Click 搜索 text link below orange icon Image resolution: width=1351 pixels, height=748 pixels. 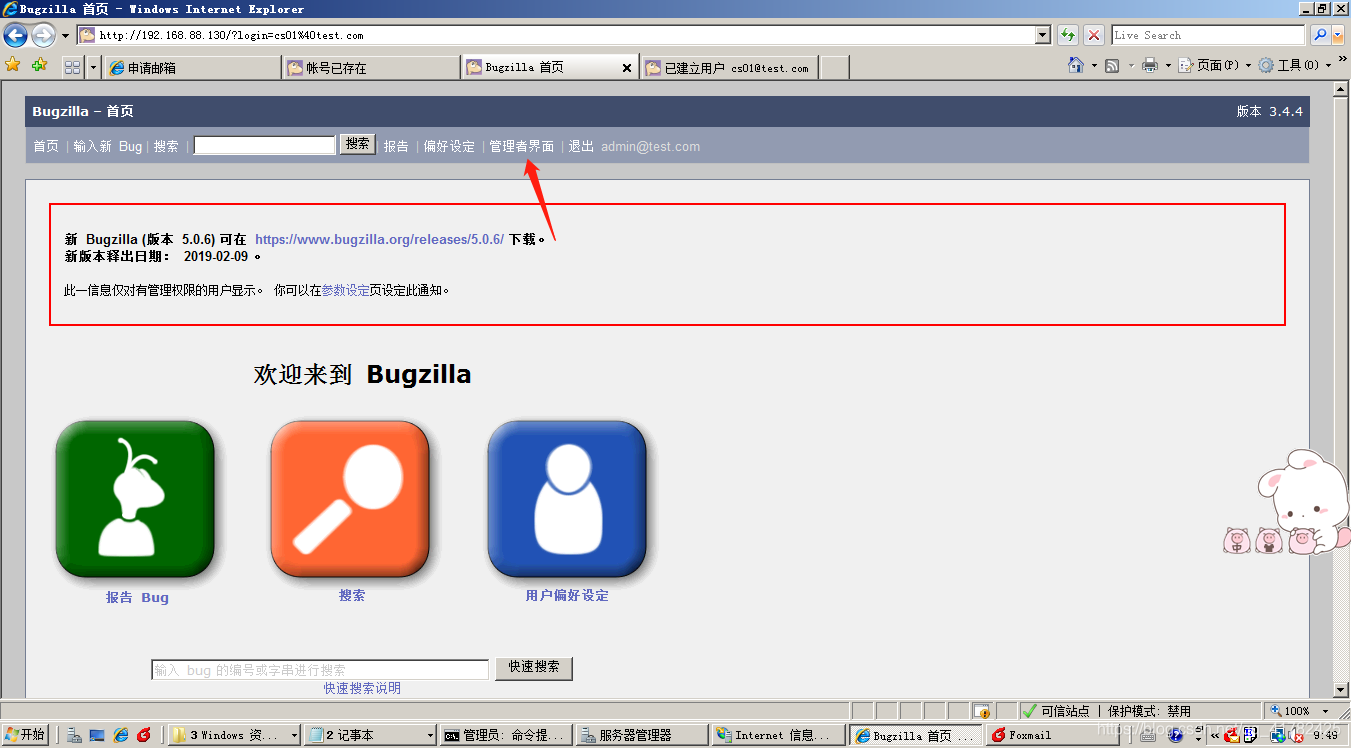352,595
